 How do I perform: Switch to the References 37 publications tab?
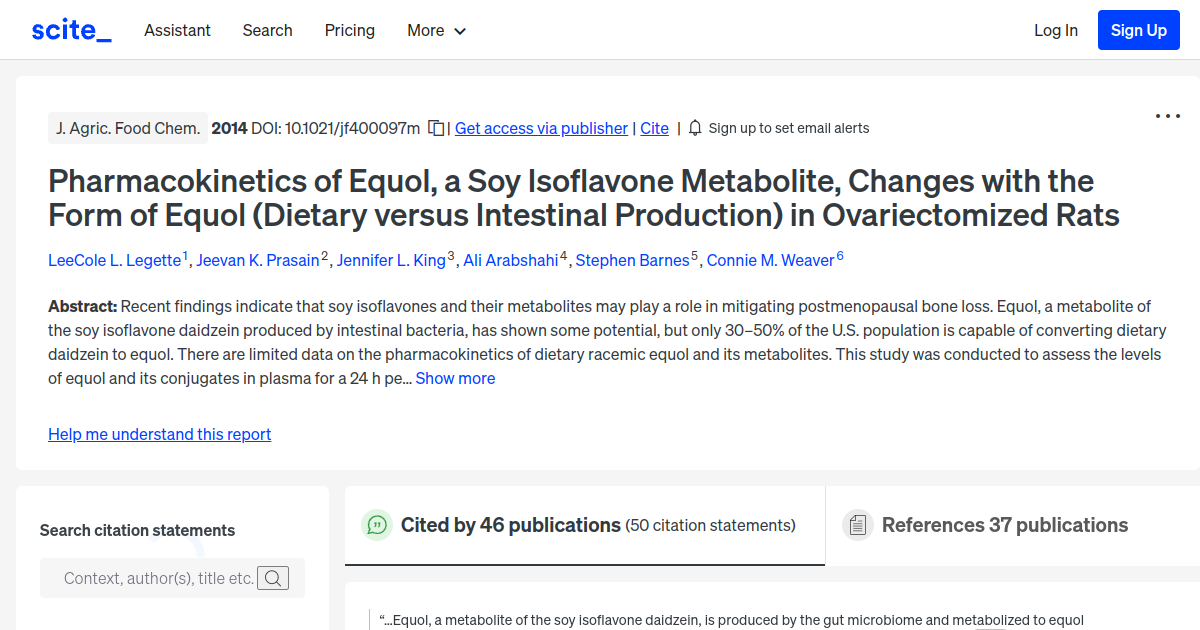coord(1004,524)
